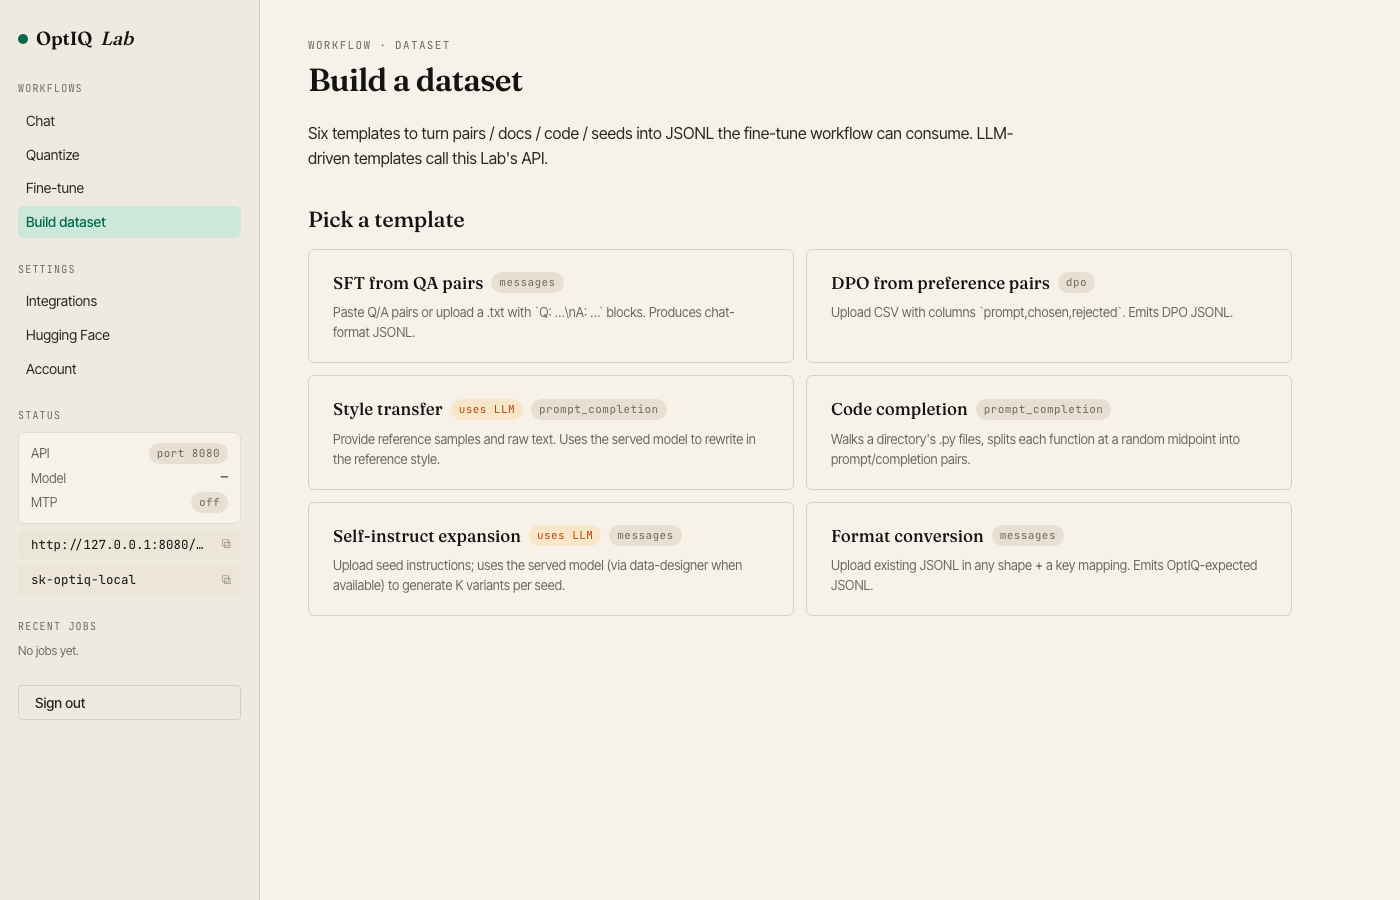The width and height of the screenshot is (1400, 900).
Task: Click the sk-optiq-local key field
Action: 129,580
